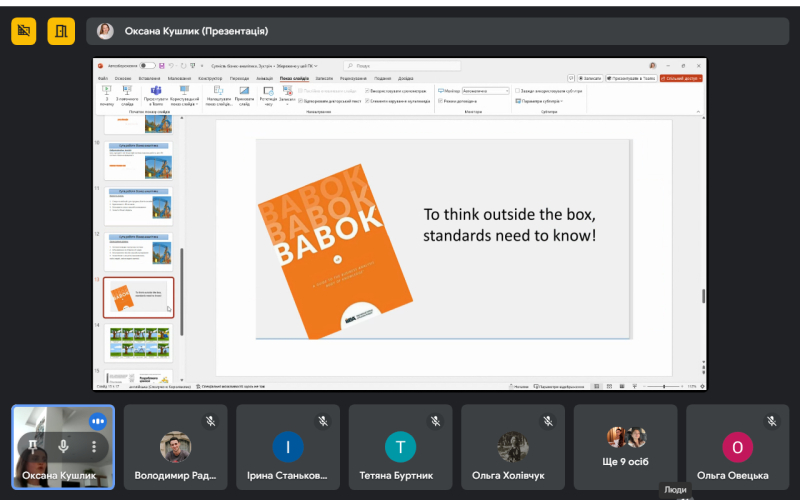Screen dimensions: 800x500
Task: Click the slide editor vertical scrollbar
Action: pyautogui.click(x=704, y=295)
